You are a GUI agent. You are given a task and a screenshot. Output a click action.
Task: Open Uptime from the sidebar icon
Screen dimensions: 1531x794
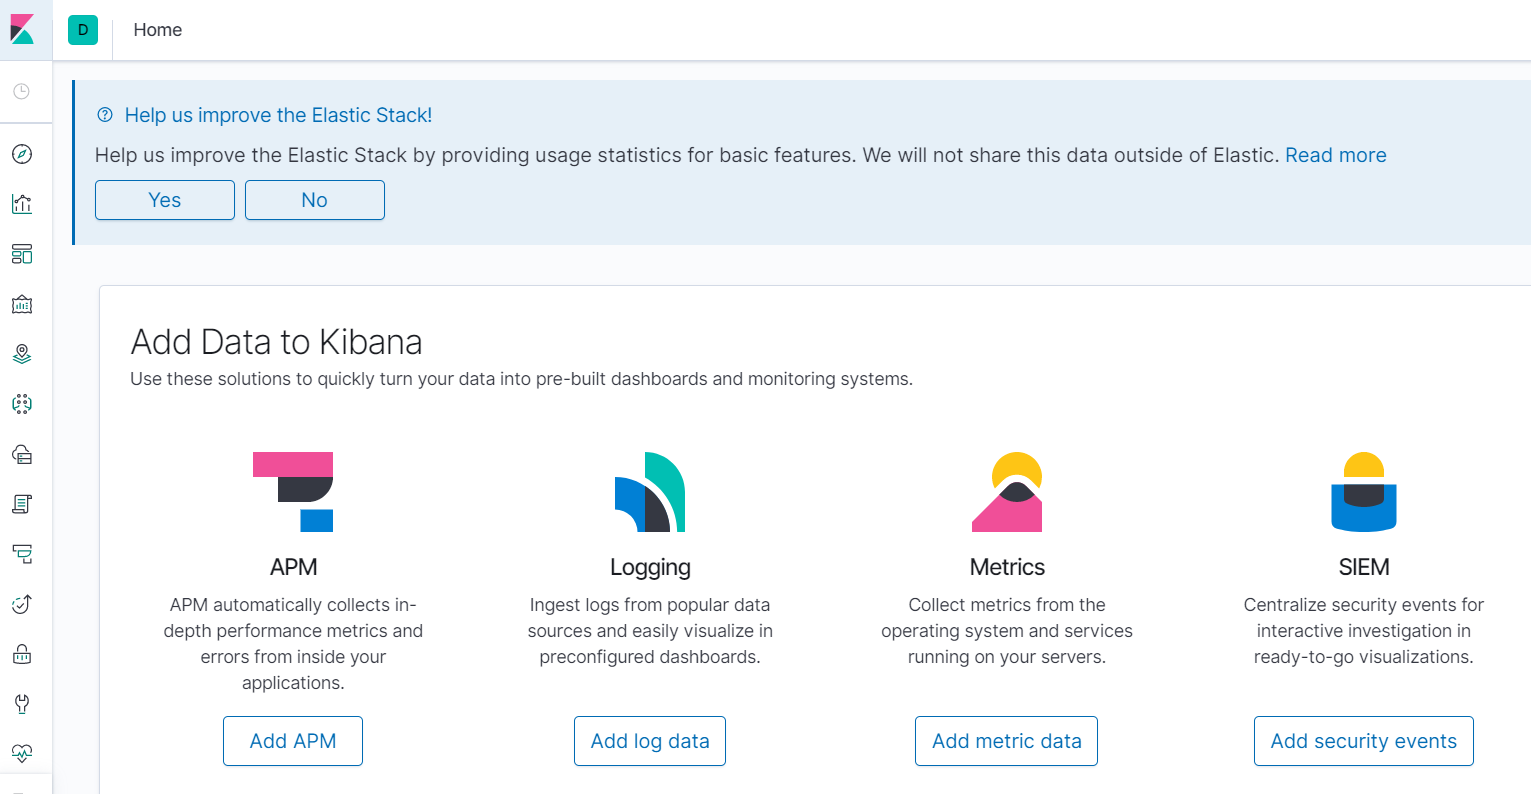[x=22, y=604]
